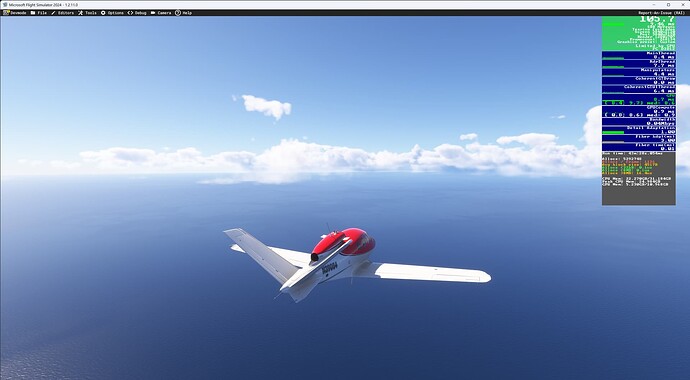Open the Tools menu
Viewport: 690px width, 380px height.
[87, 13]
